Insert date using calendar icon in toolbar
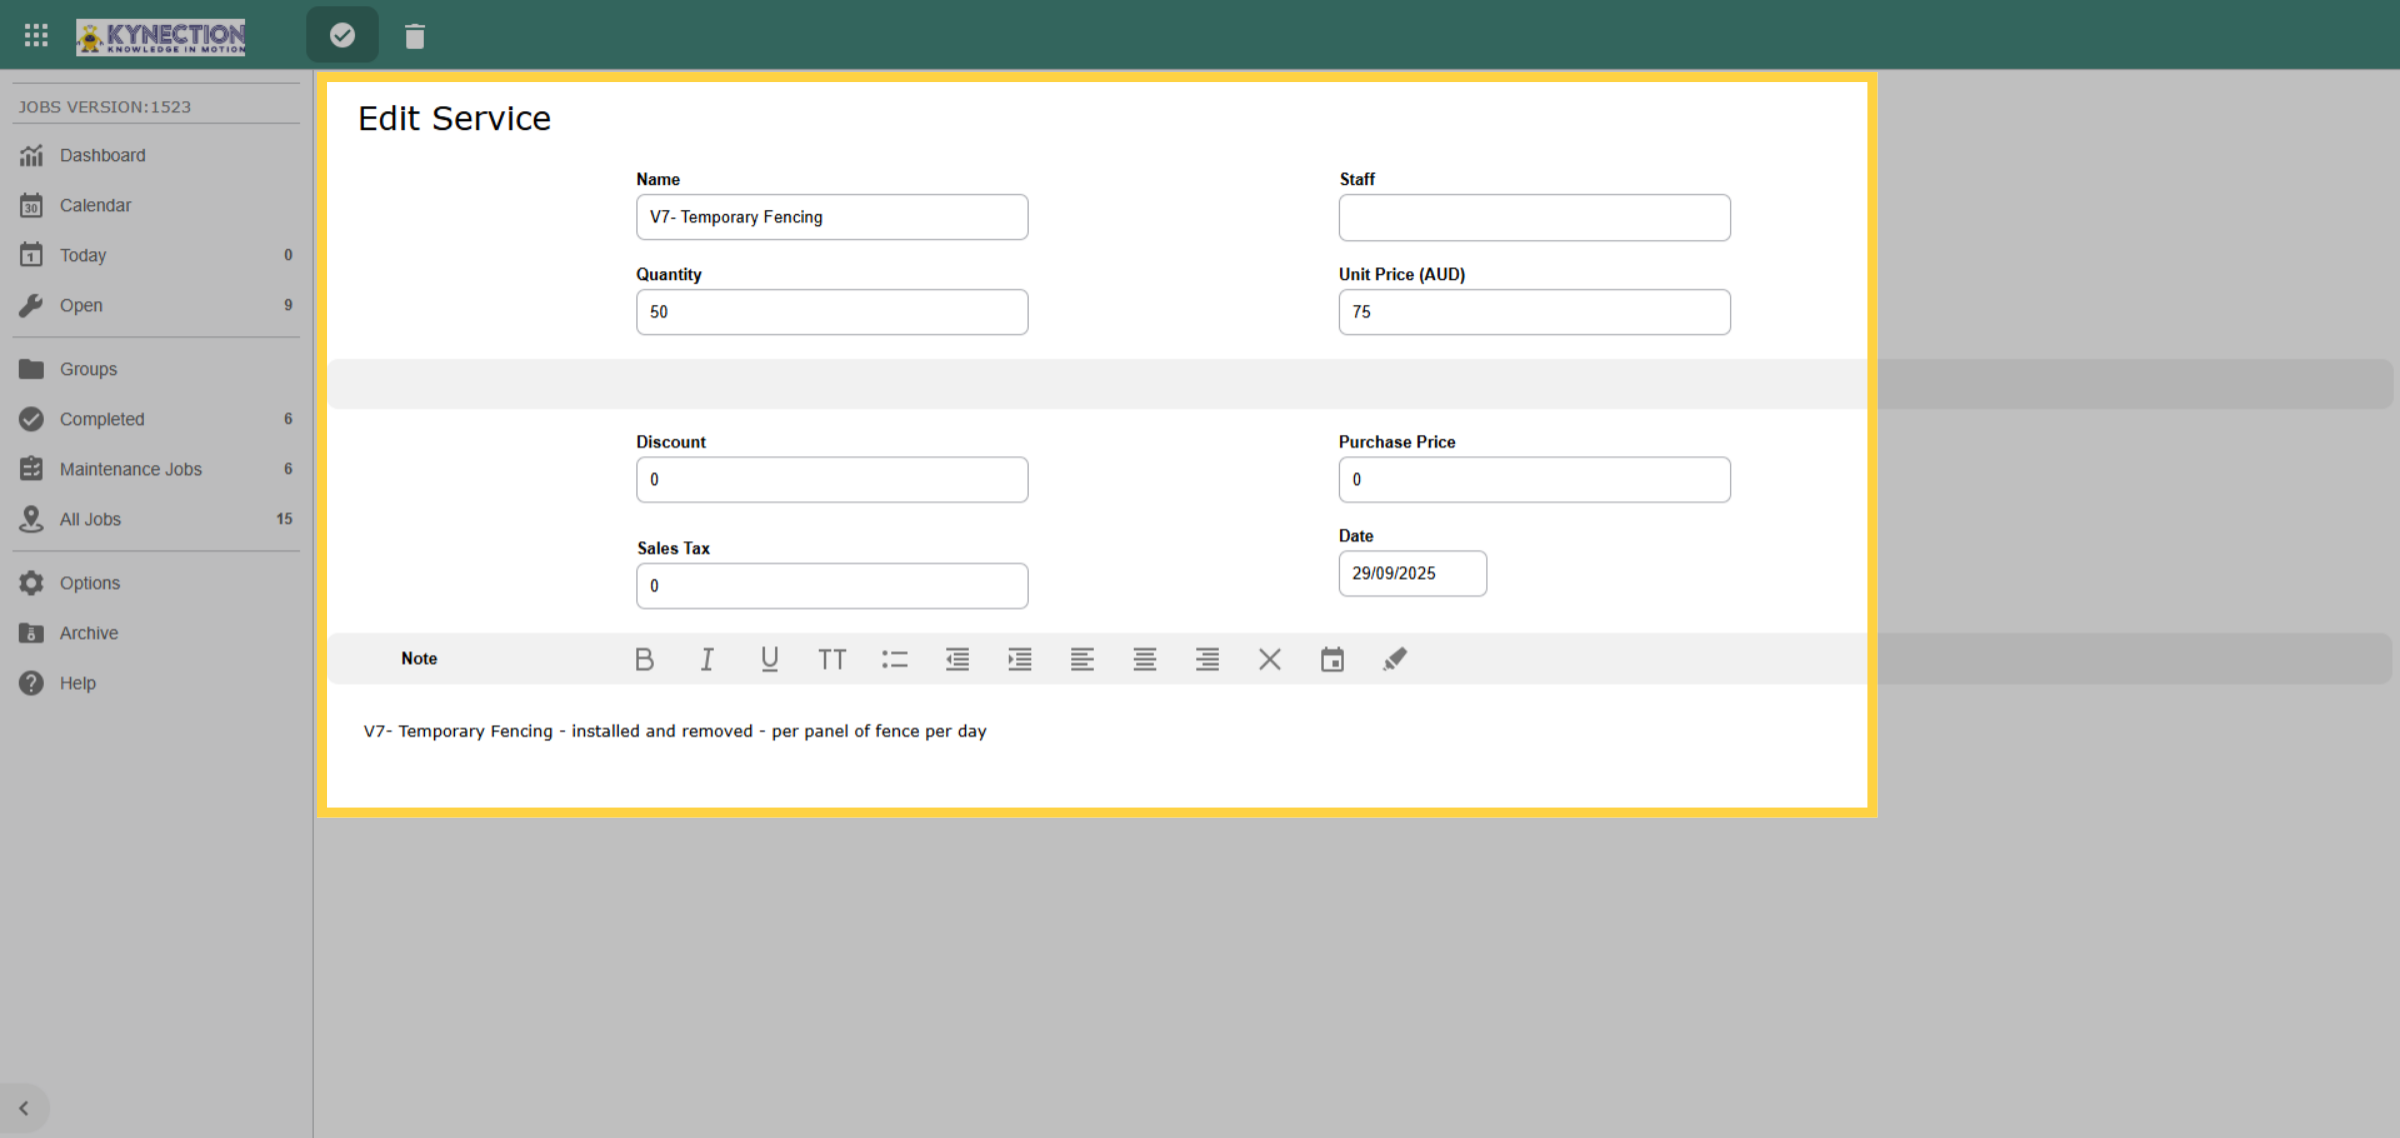2400x1138 pixels. tap(1332, 659)
